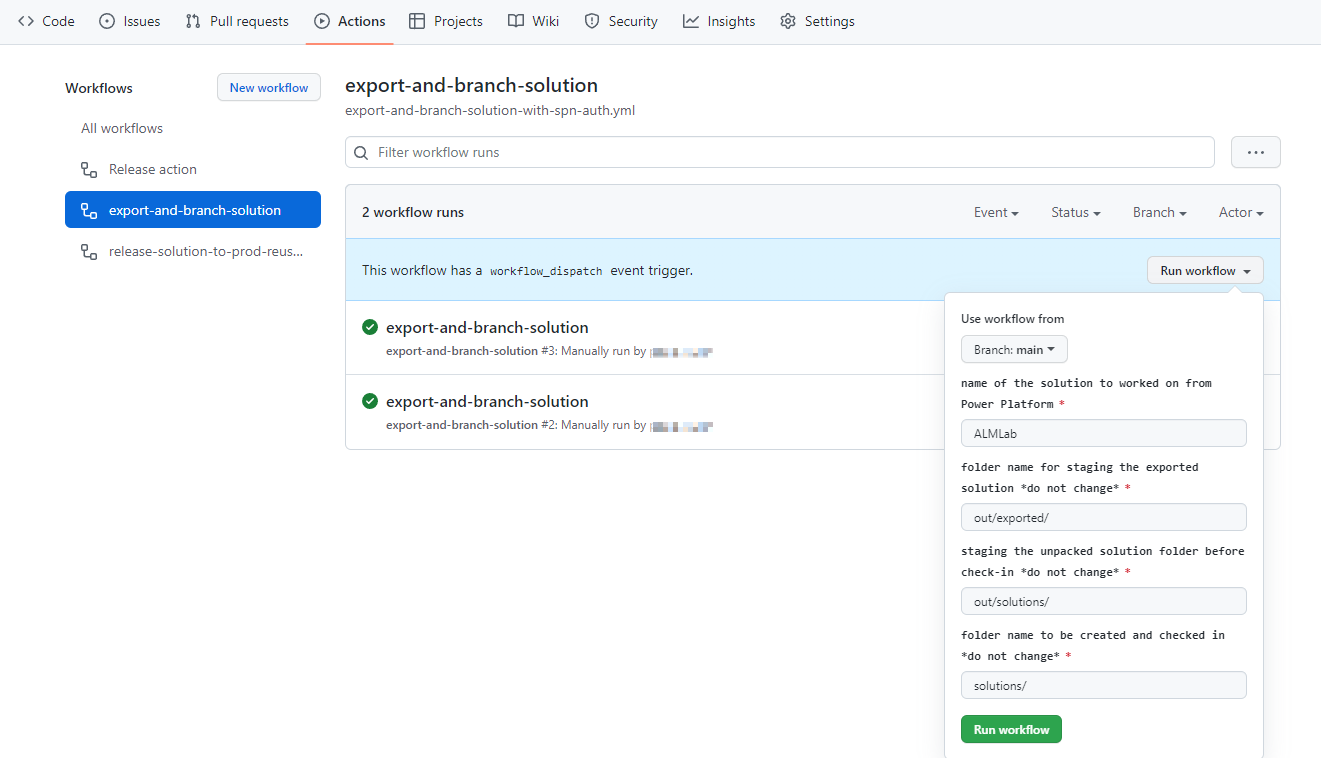Click the search magnifier icon
Viewport: 1321px width, 758px height.
point(362,152)
